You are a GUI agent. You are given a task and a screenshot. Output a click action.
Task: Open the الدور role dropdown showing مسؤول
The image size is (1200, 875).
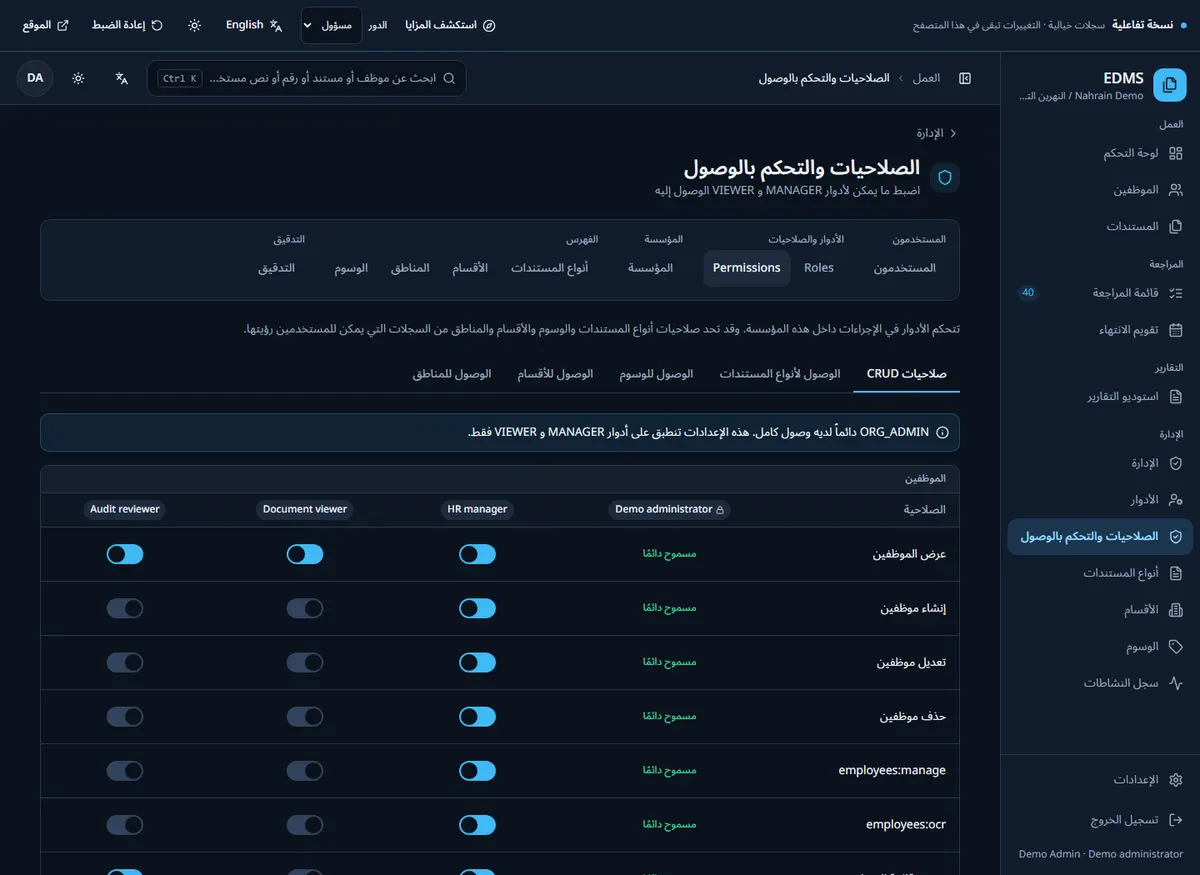(331, 25)
